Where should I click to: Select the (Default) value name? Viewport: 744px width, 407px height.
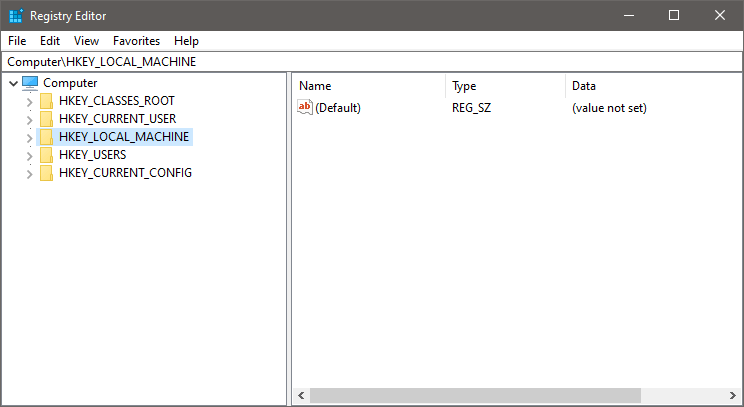click(x=338, y=108)
